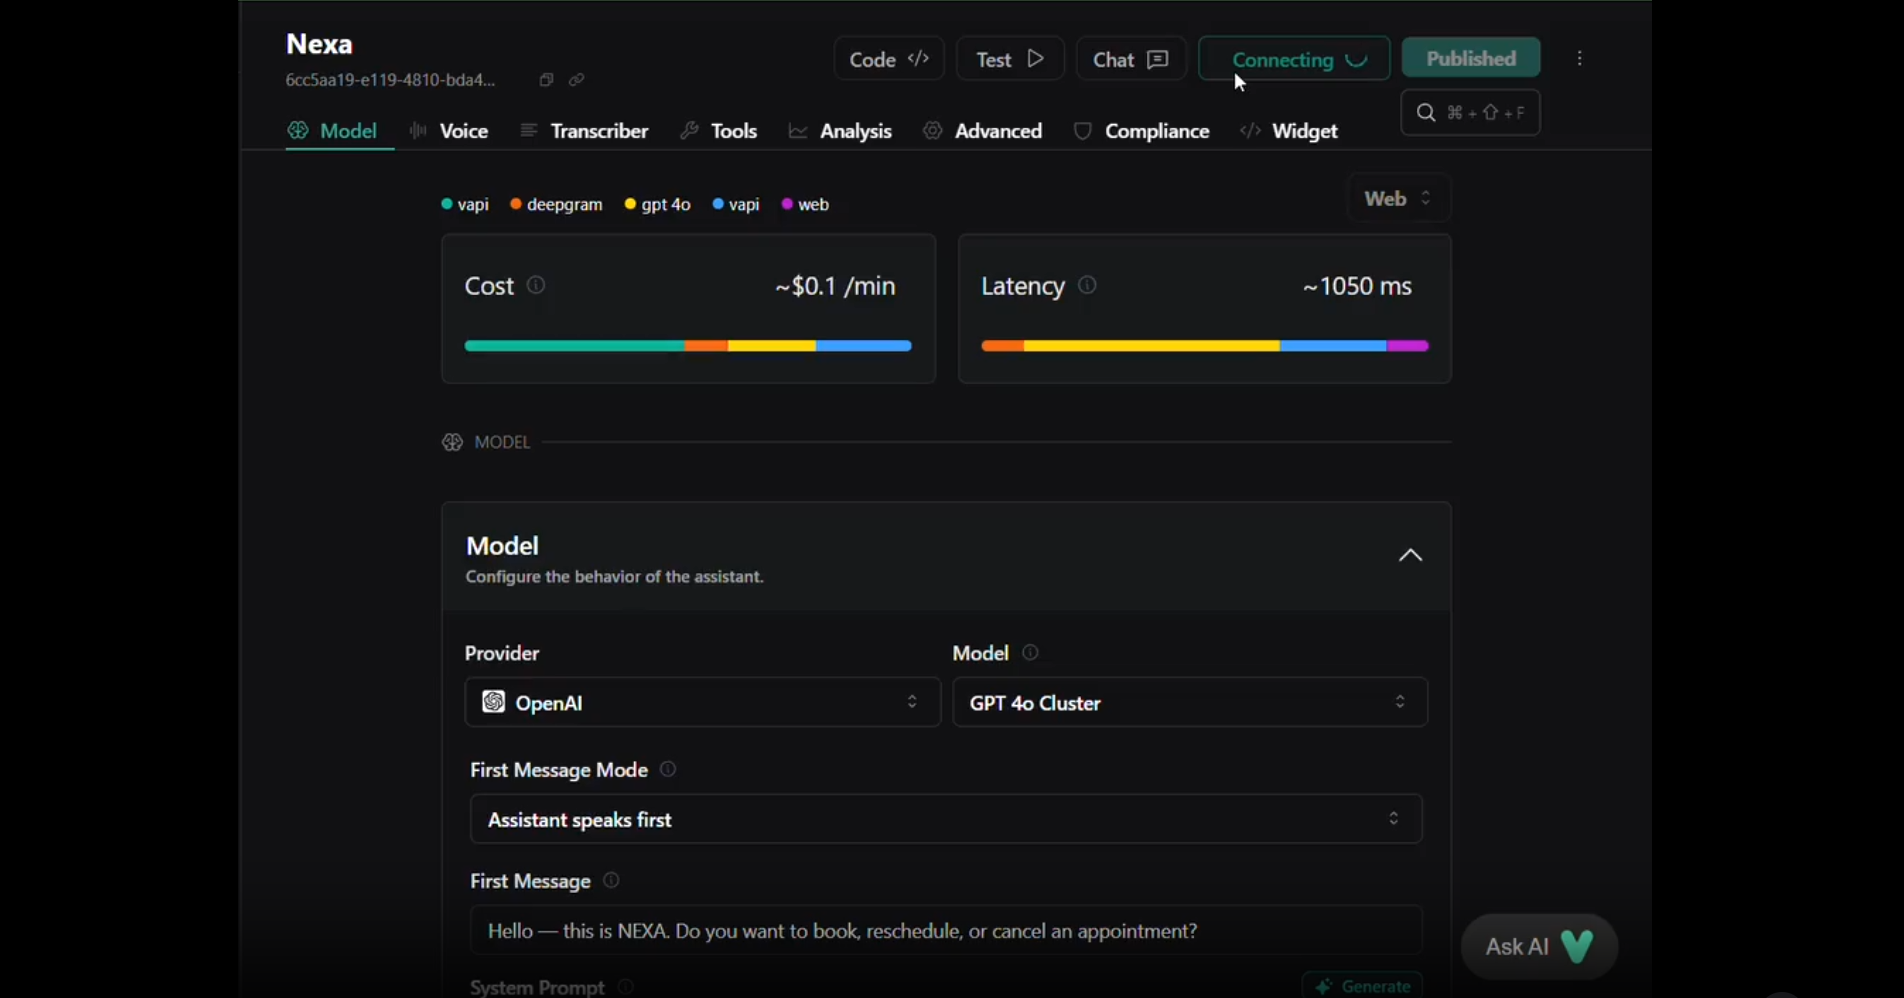The width and height of the screenshot is (1904, 998).
Task: Click the Model field info icon
Action: [x=1030, y=653]
